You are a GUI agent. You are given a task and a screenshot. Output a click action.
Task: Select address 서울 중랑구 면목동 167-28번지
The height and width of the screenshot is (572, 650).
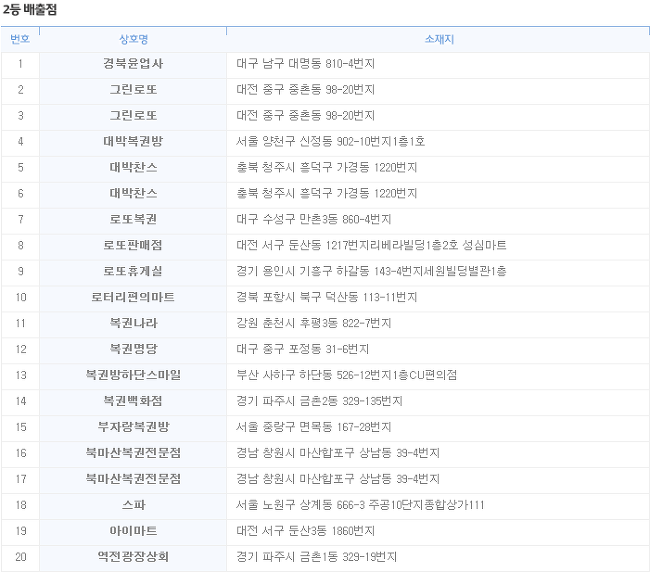point(314,427)
